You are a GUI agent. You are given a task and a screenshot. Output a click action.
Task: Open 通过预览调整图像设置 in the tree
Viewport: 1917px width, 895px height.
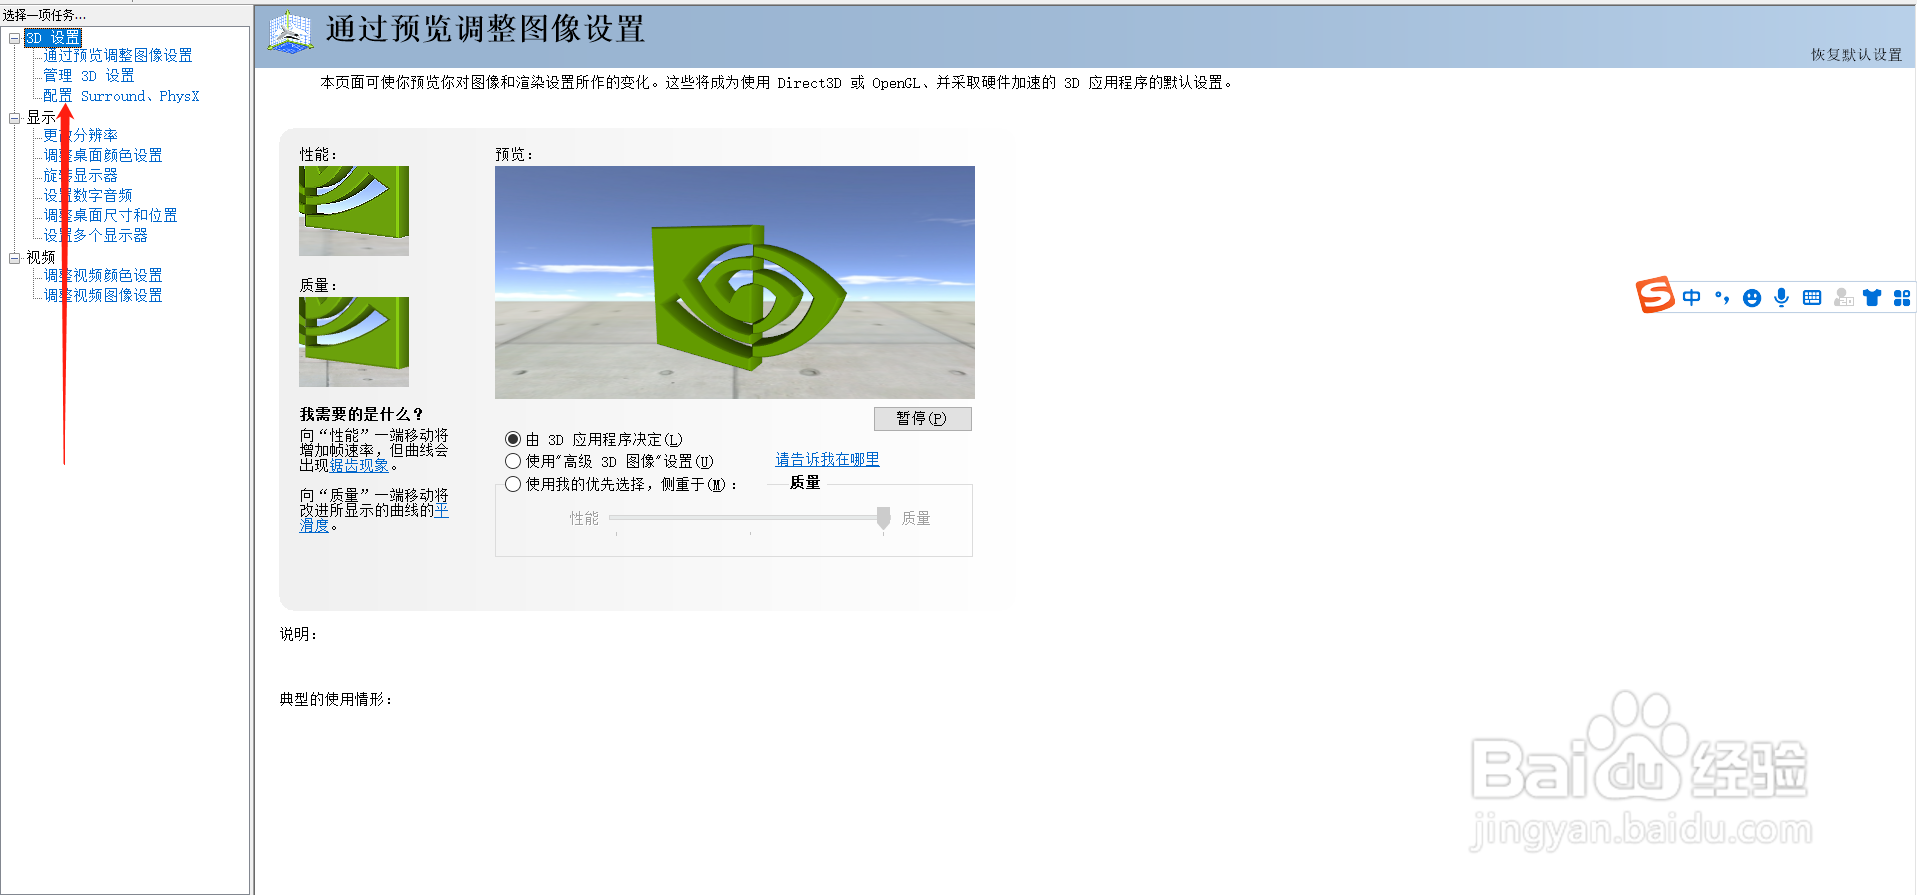click(117, 56)
